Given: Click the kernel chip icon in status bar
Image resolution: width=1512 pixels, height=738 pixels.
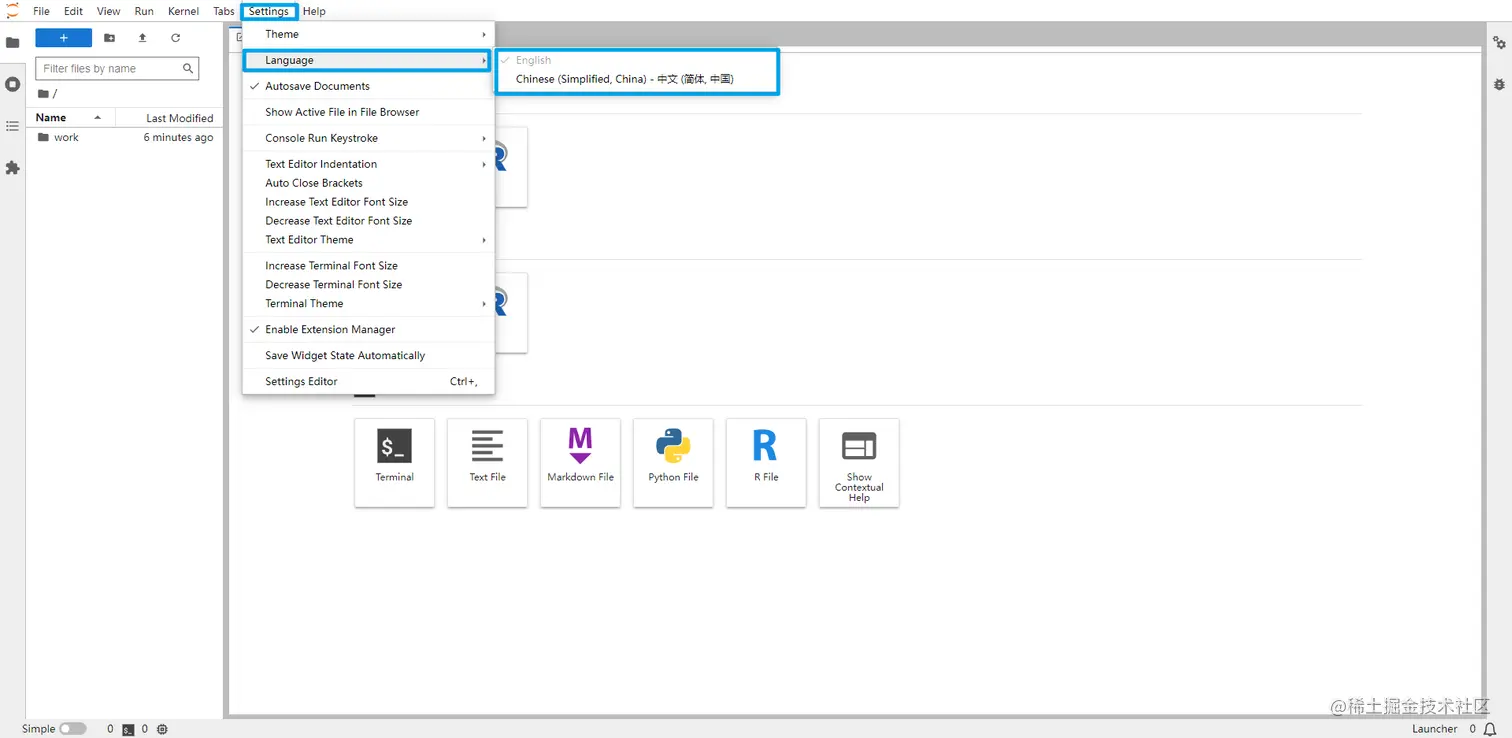Looking at the screenshot, I should tap(163, 730).
